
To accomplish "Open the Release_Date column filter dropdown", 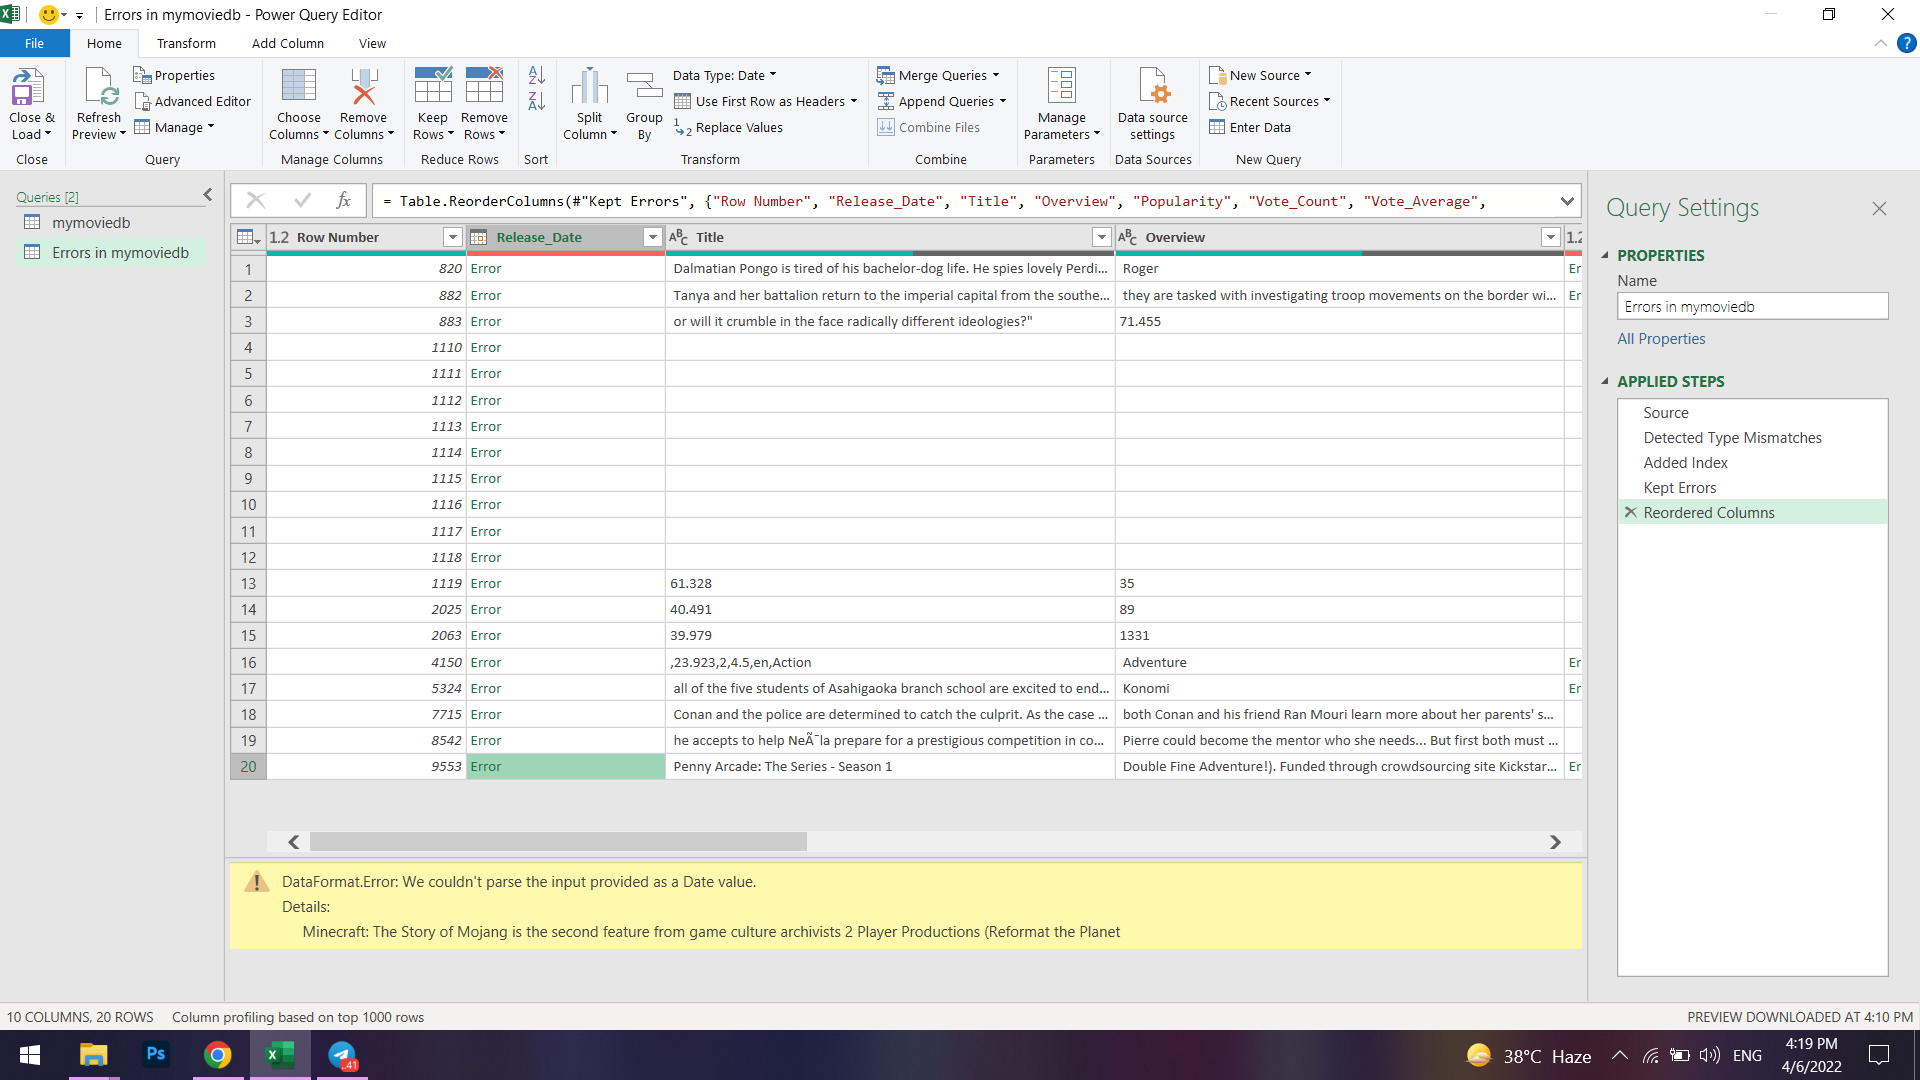I will coord(652,237).
